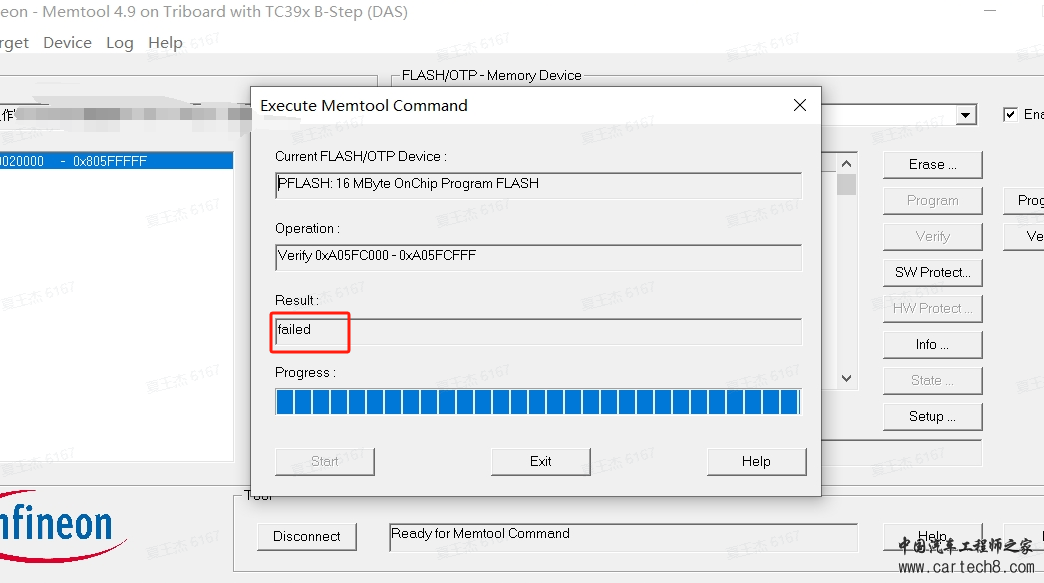The width and height of the screenshot is (1044, 583).
Task: Click the State... button
Action: pos(932,380)
